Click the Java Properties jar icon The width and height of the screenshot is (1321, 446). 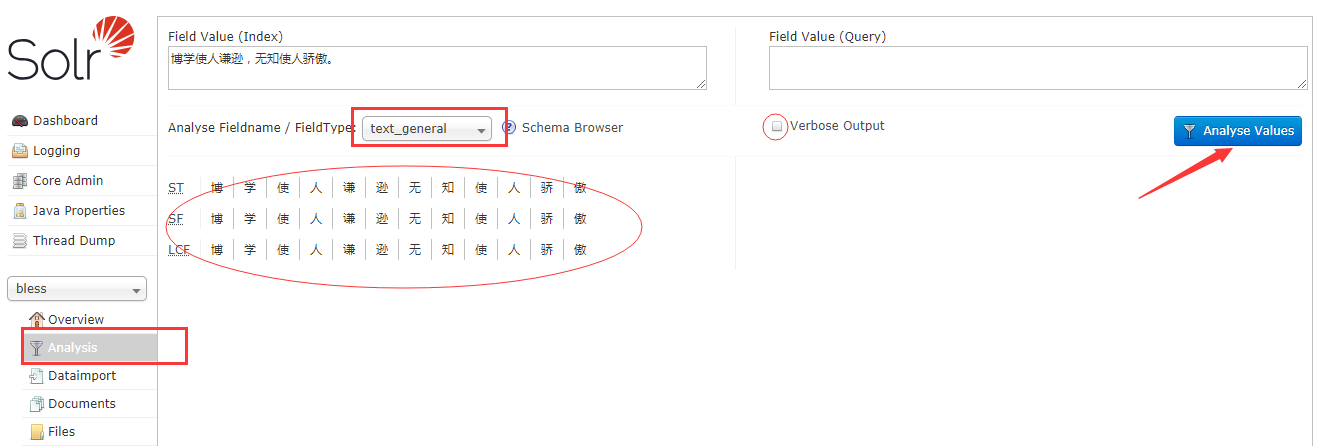(x=19, y=211)
